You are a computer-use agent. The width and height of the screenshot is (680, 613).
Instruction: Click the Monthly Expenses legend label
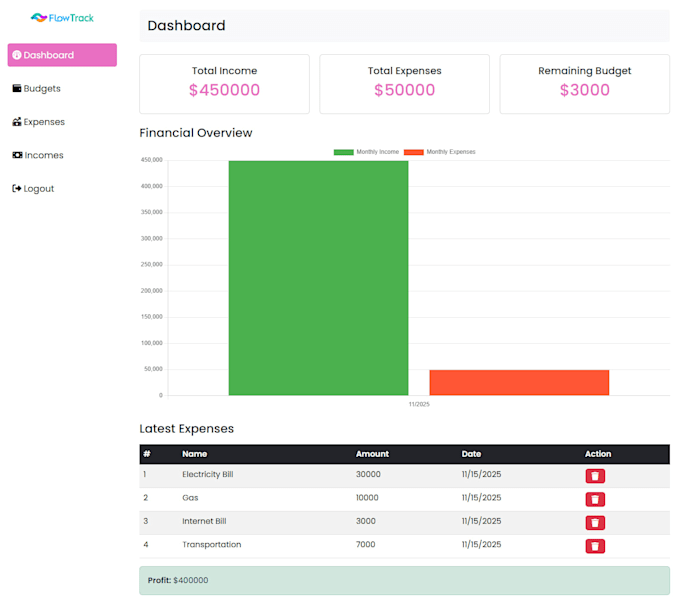pos(451,152)
